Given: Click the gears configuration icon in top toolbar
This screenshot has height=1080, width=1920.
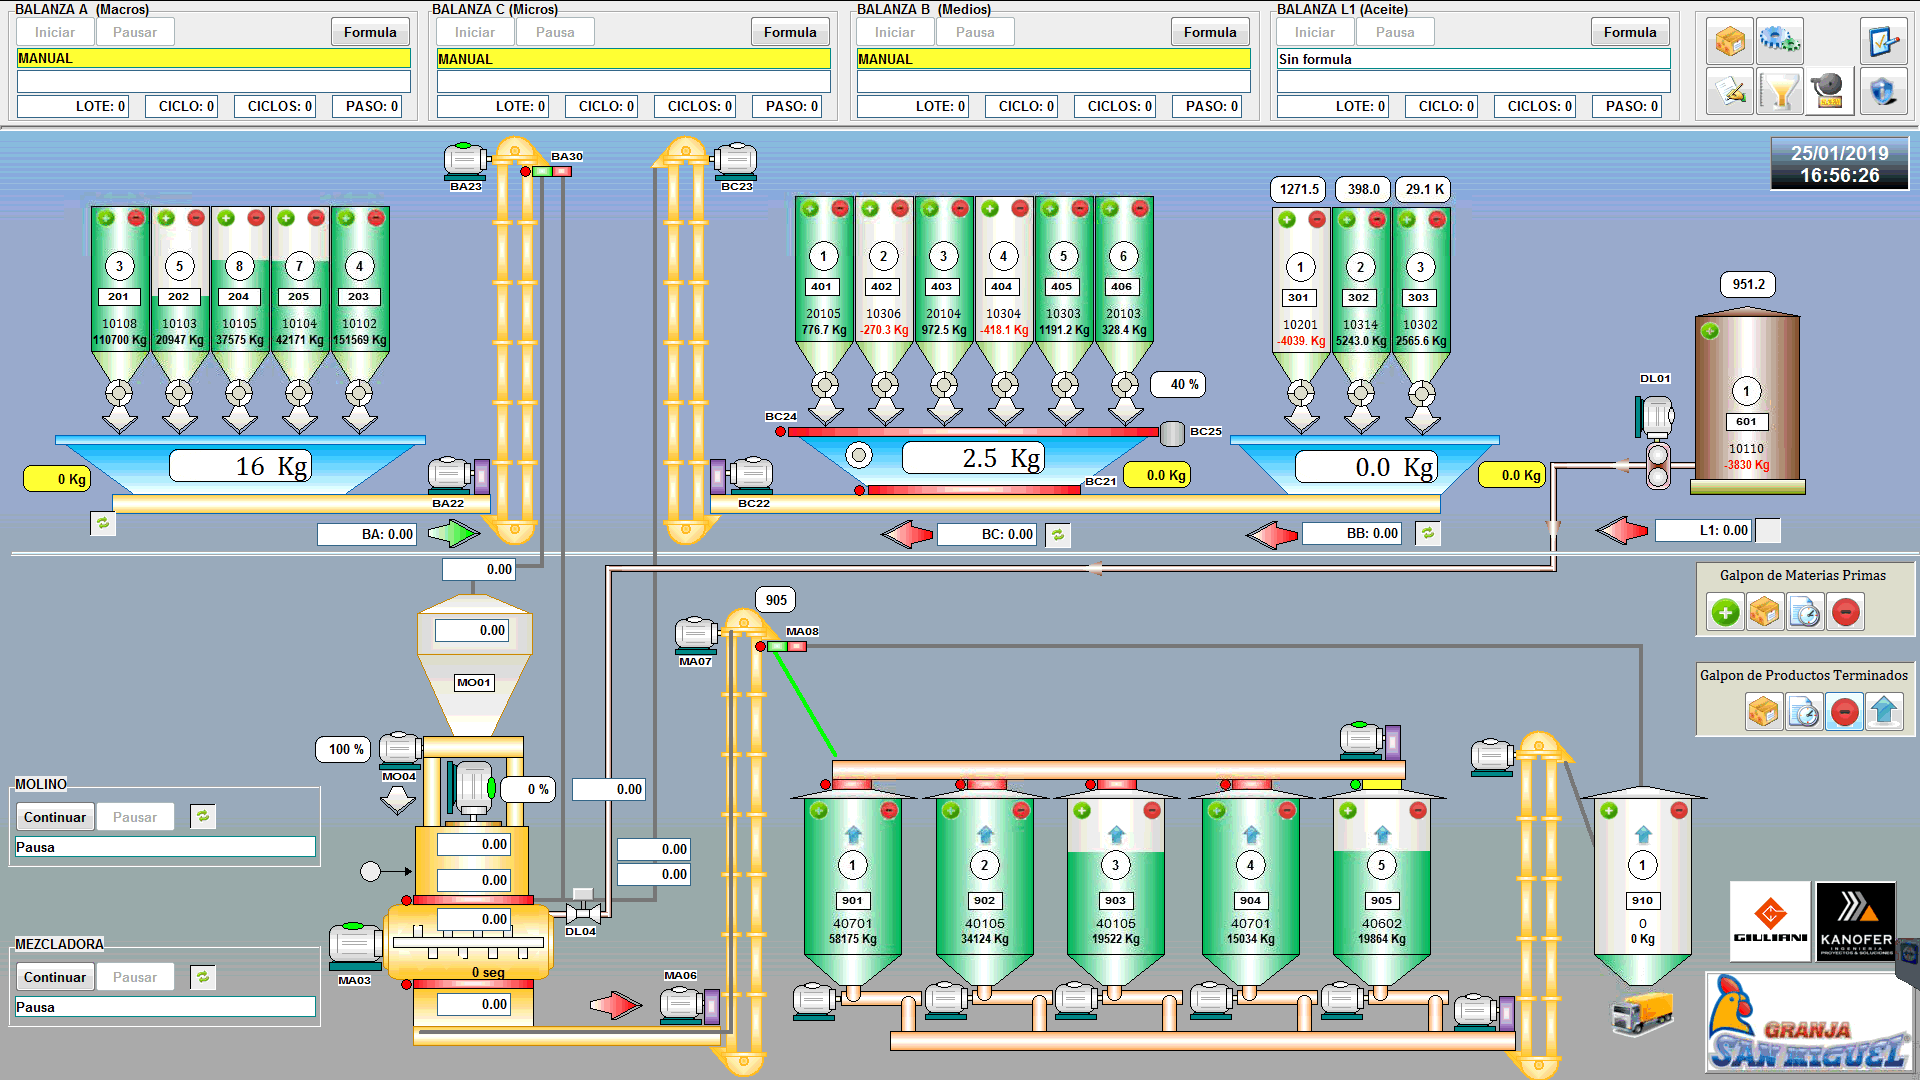Looking at the screenshot, I should tap(1780, 40).
